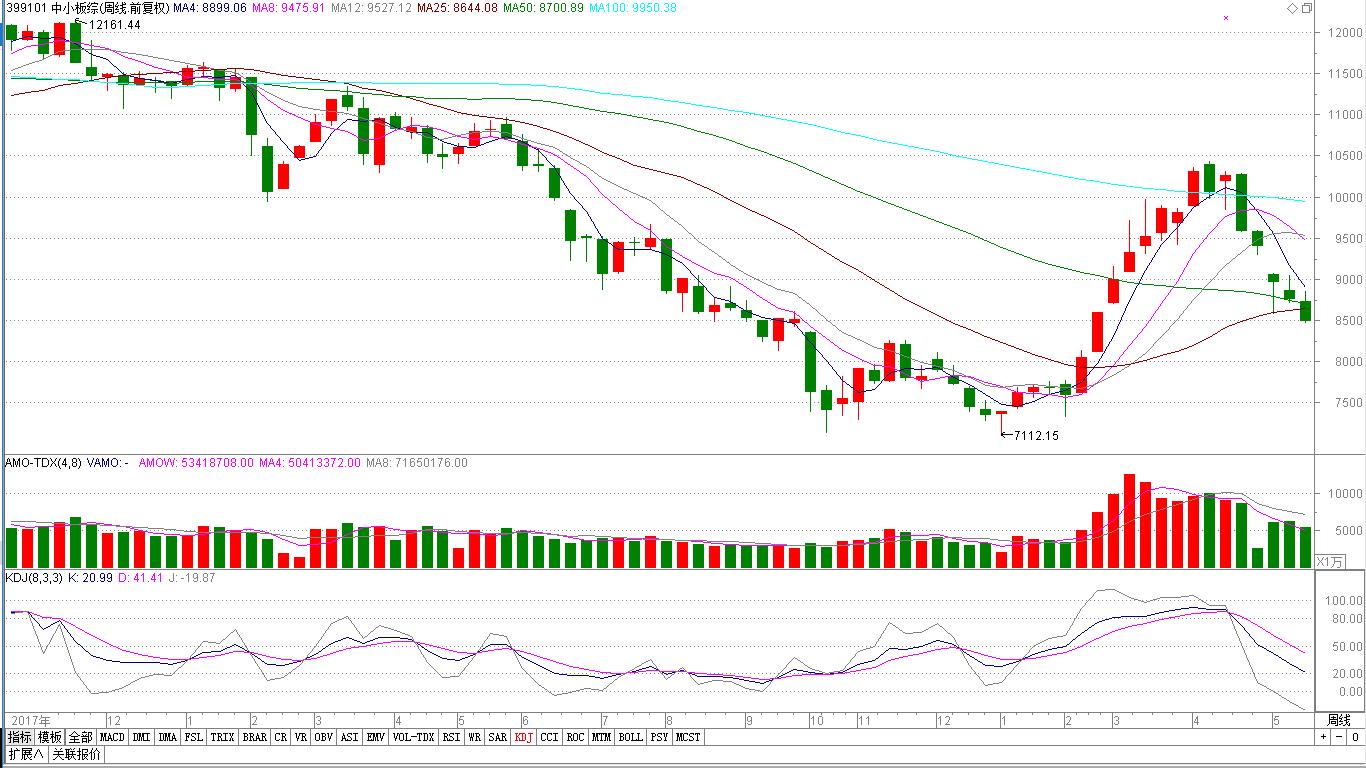
Task: Switch indicator to CCI
Action: [550, 737]
